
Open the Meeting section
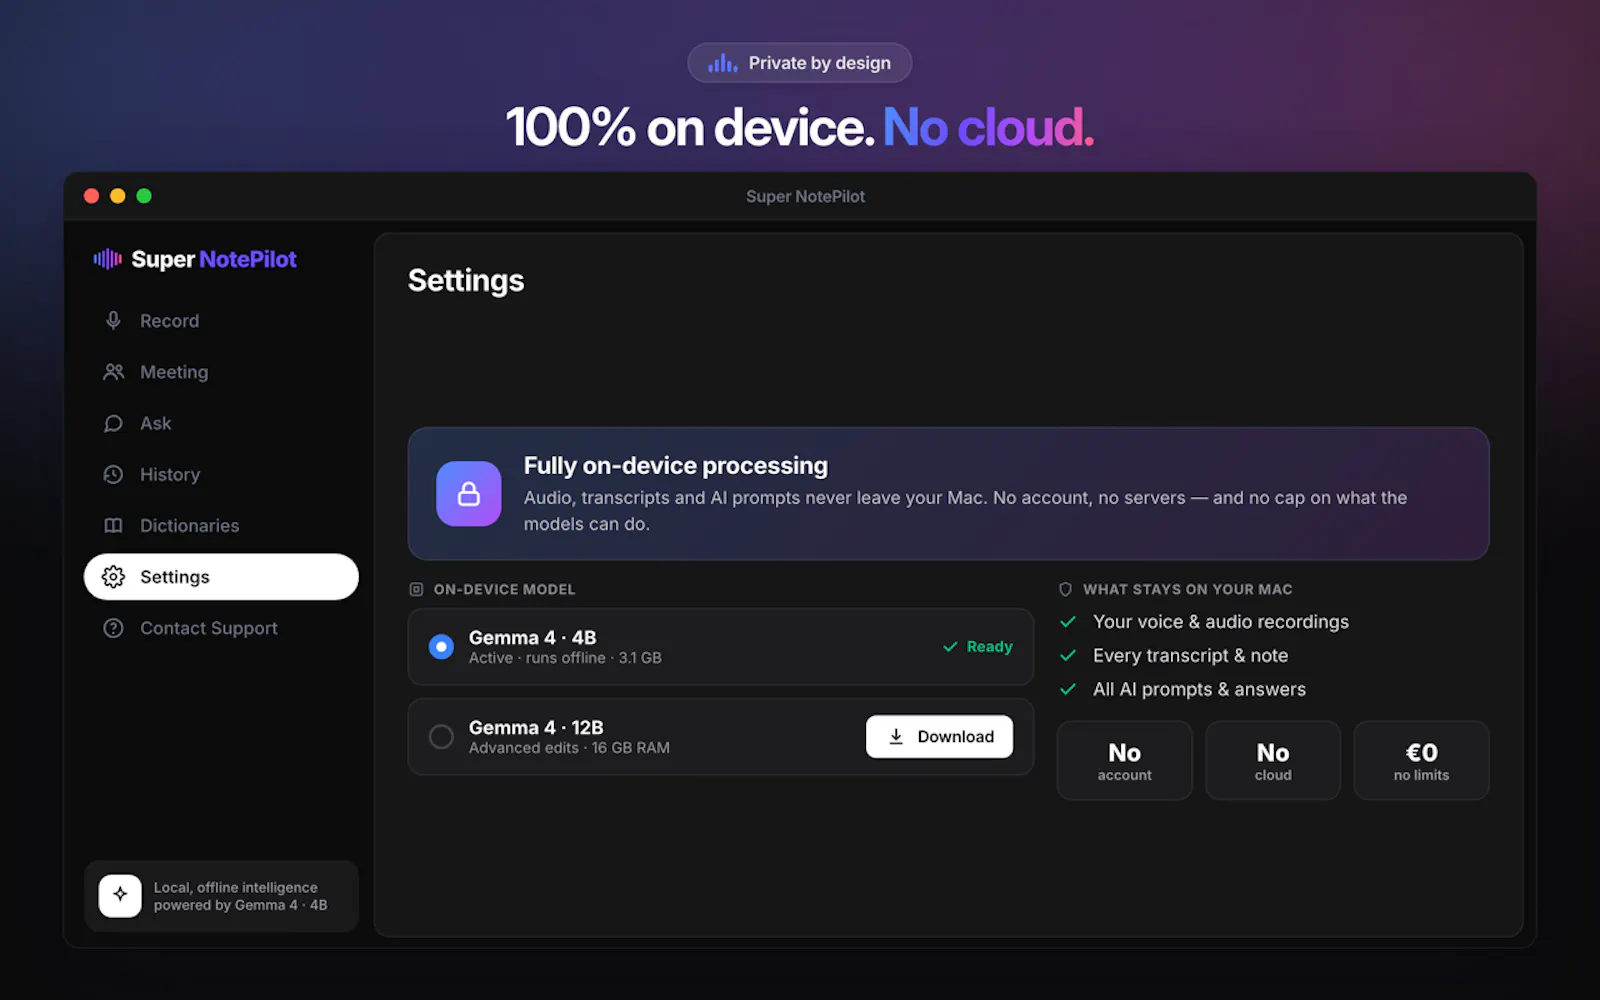[221, 372]
